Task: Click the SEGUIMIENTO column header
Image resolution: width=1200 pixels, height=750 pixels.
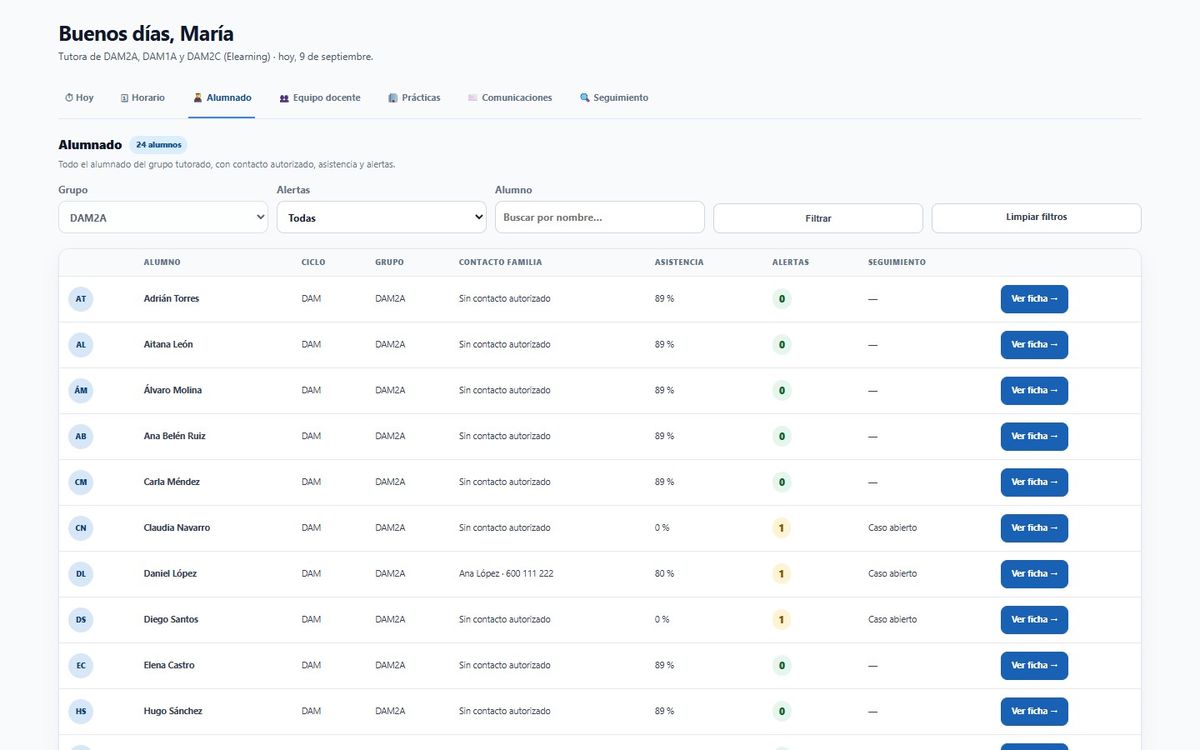Action: (897, 263)
